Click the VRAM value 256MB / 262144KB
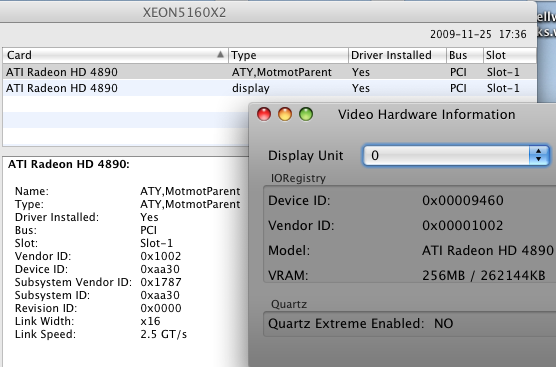Image resolution: width=556 pixels, height=367 pixels. 484,276
